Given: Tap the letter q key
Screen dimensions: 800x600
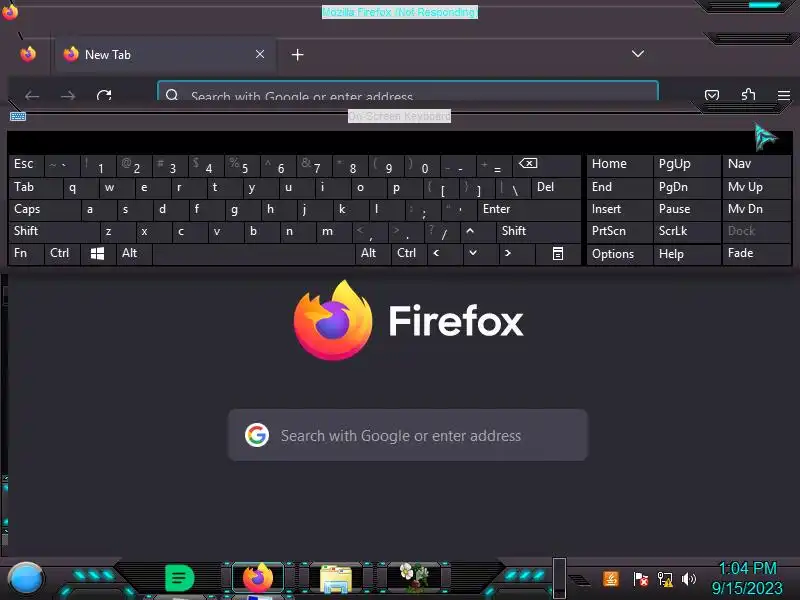Looking at the screenshot, I should 81,187.
